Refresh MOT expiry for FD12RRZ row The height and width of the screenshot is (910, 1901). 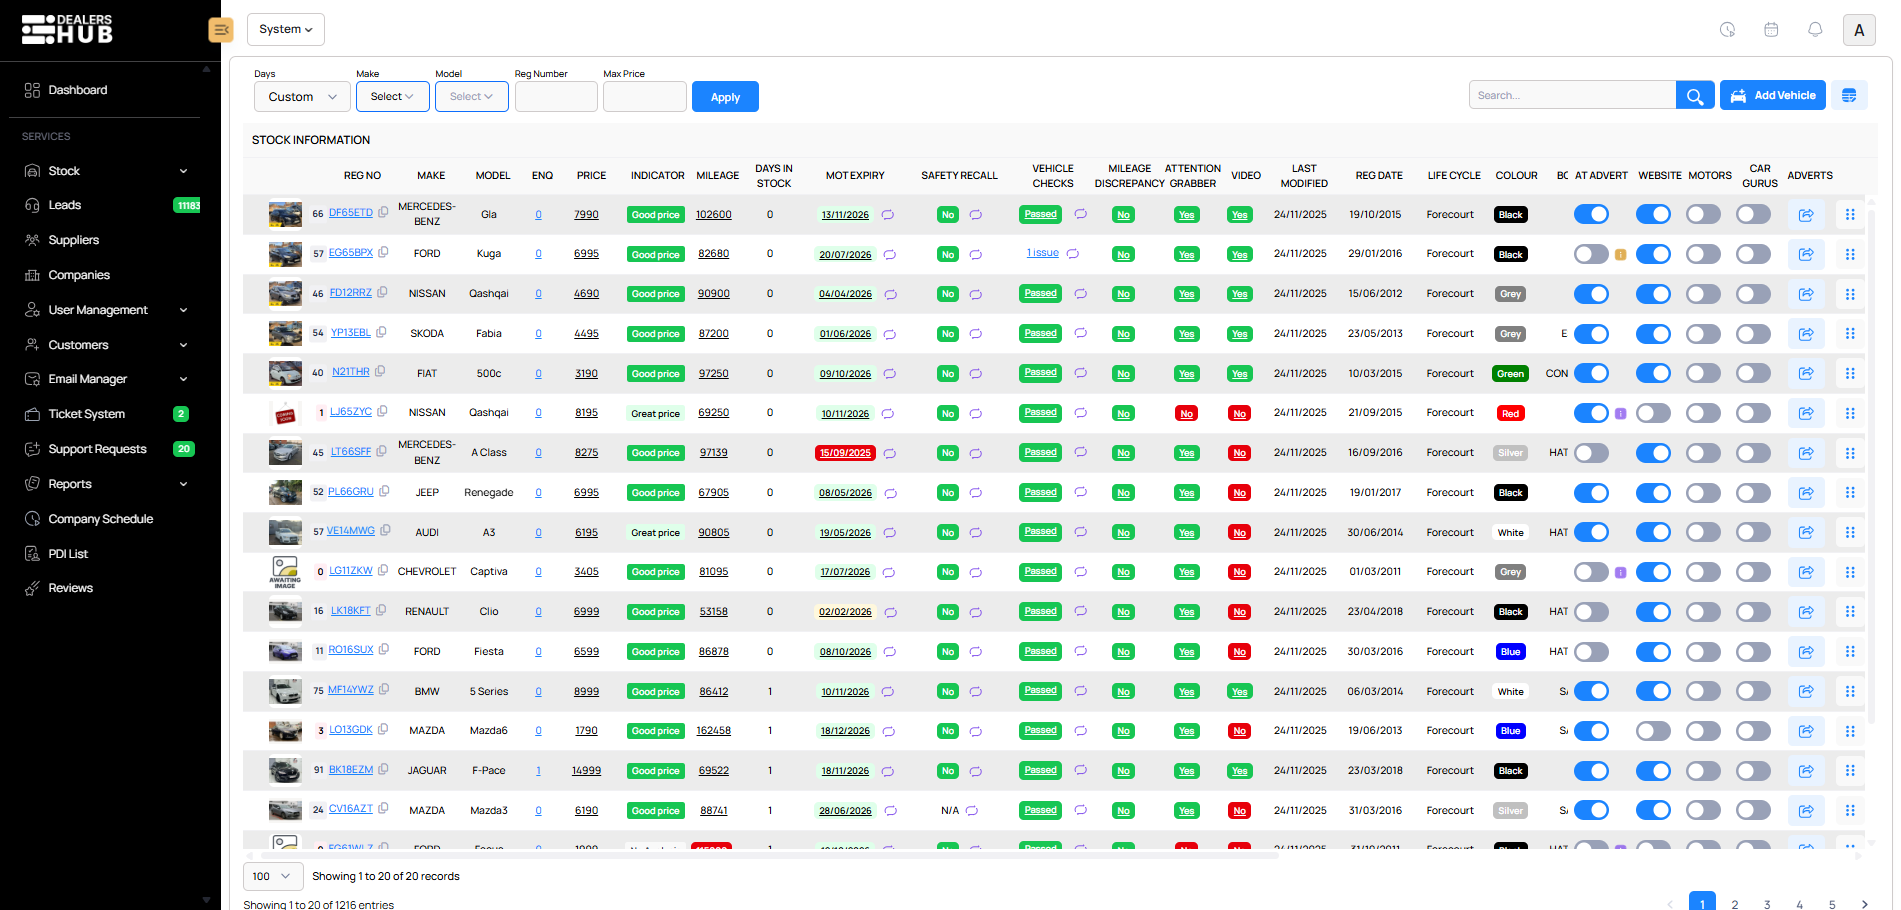point(890,294)
